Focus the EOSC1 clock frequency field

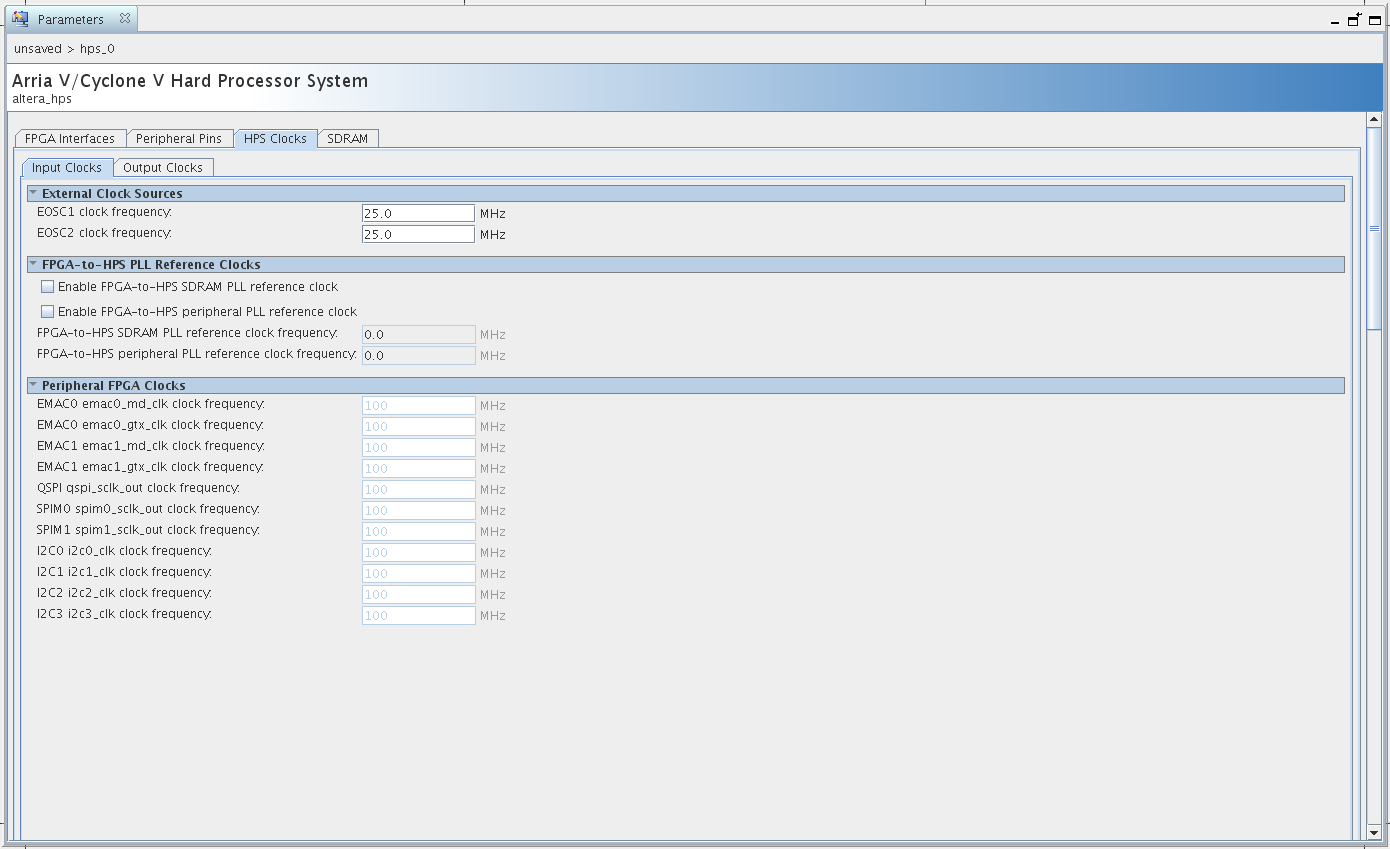point(418,213)
